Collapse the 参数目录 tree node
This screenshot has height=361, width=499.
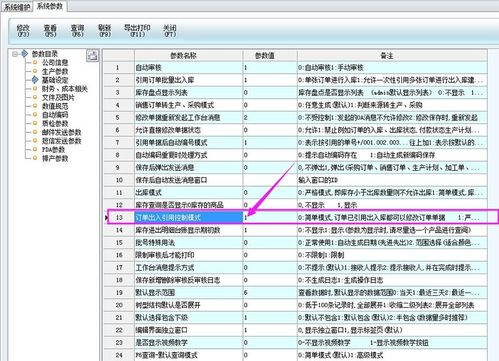15,54
